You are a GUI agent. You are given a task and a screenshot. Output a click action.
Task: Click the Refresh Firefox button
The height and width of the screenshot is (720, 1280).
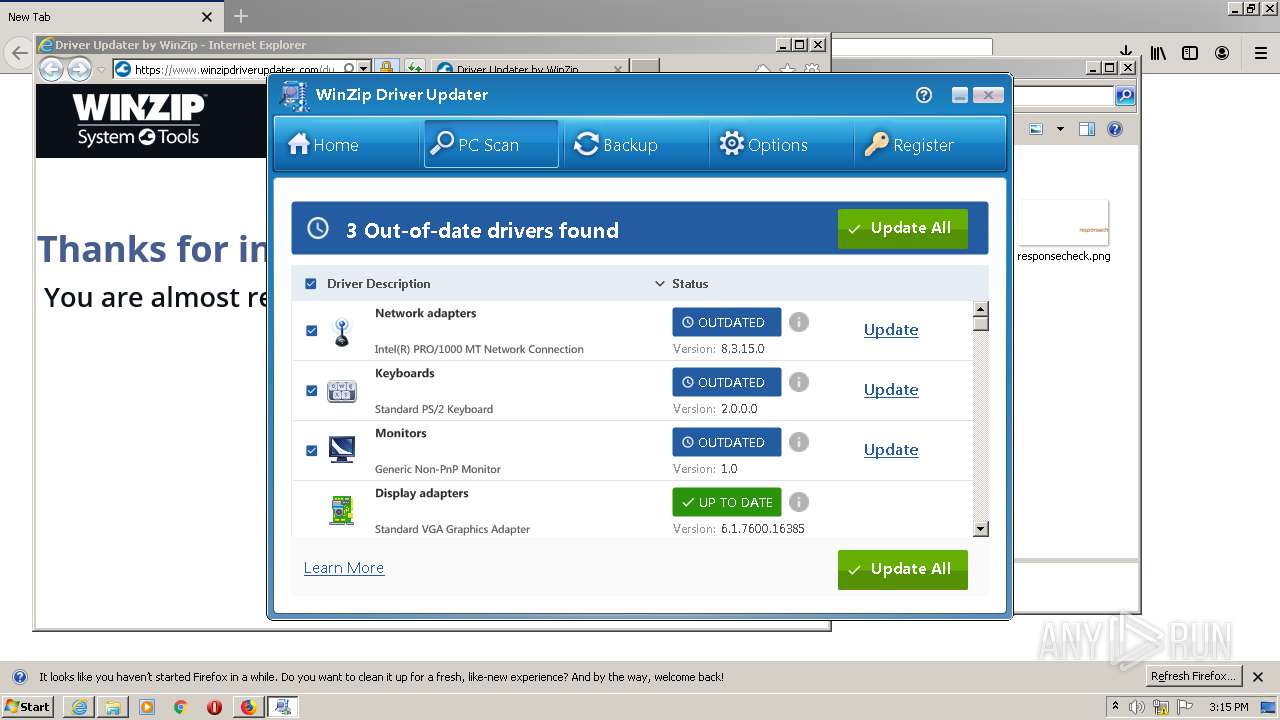point(1193,677)
